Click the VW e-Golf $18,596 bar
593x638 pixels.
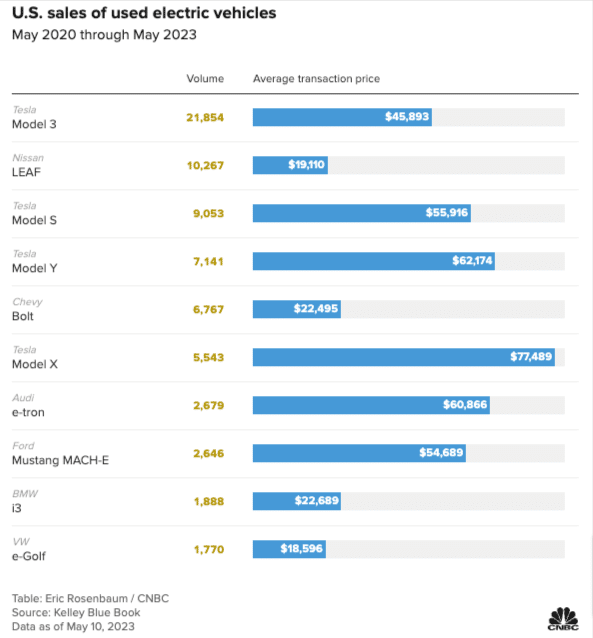pos(289,549)
